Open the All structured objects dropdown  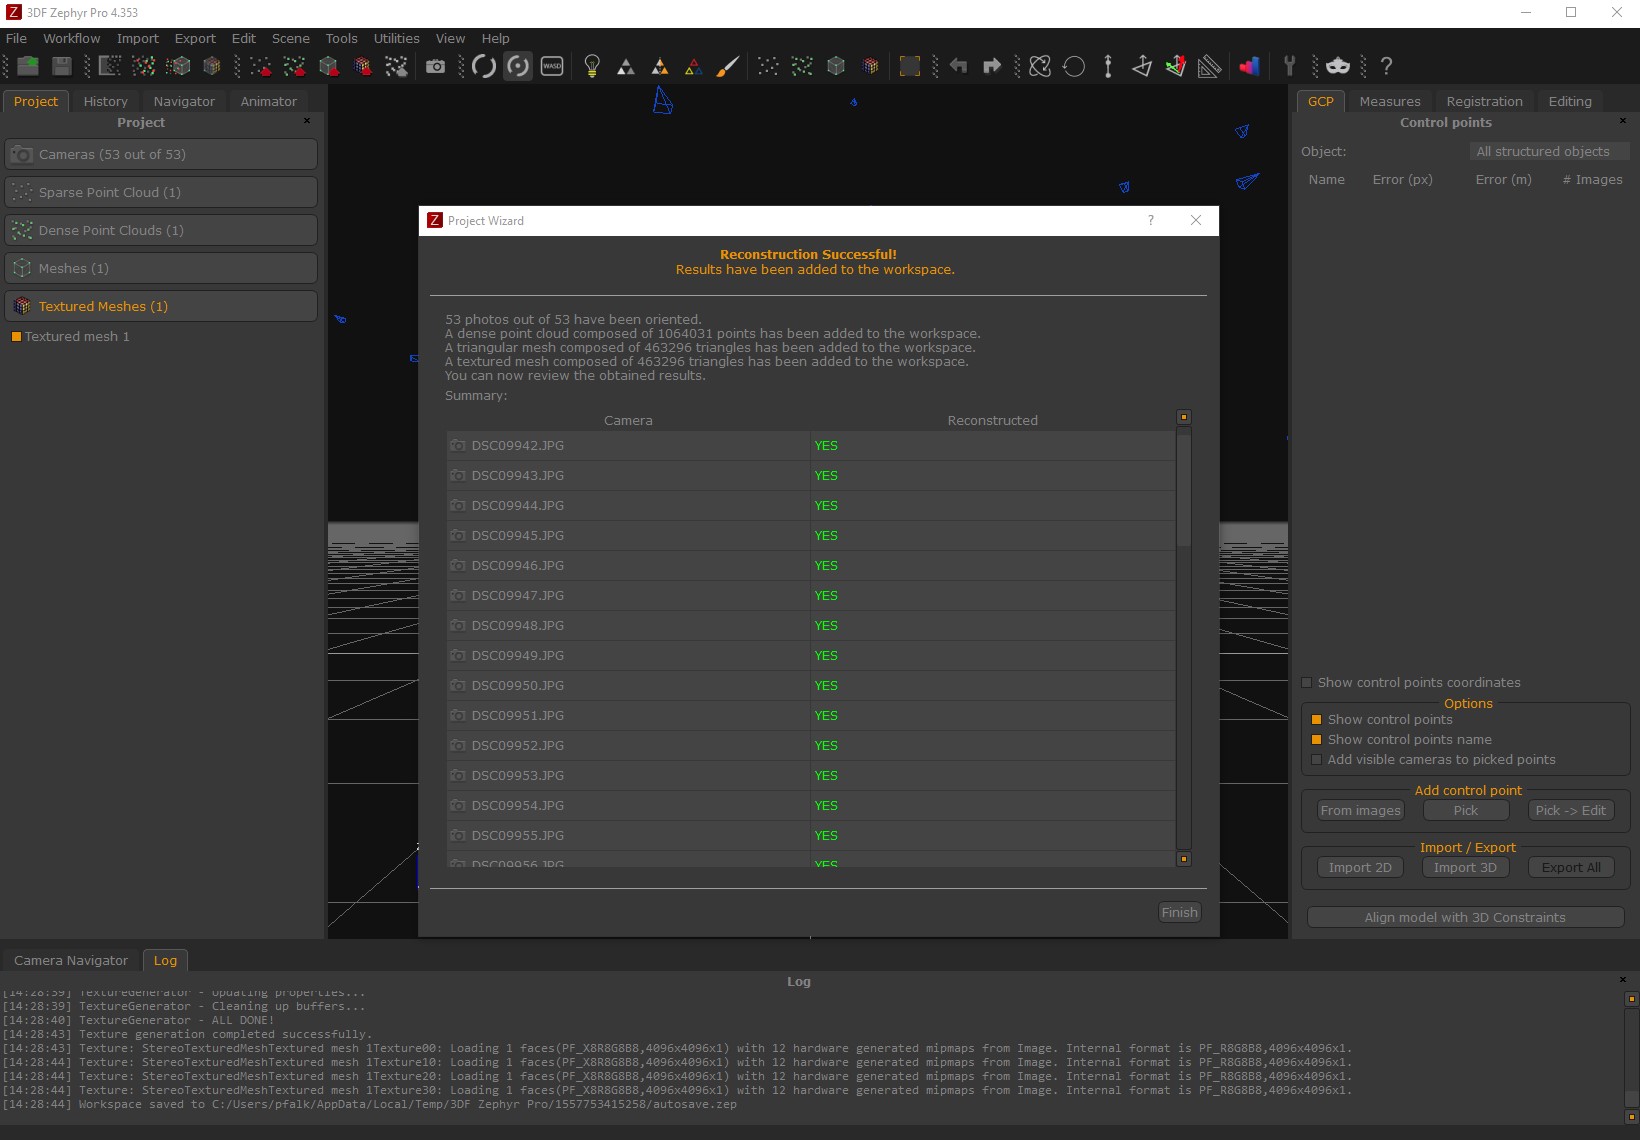tap(1549, 152)
